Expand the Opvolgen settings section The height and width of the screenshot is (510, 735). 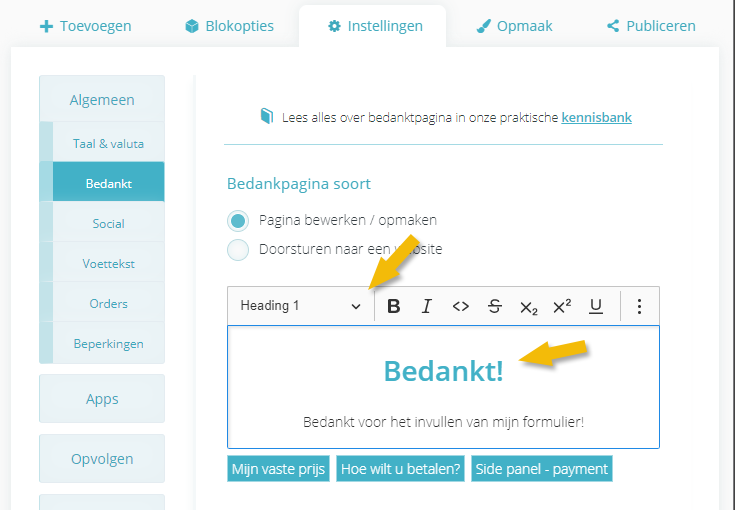[102, 458]
